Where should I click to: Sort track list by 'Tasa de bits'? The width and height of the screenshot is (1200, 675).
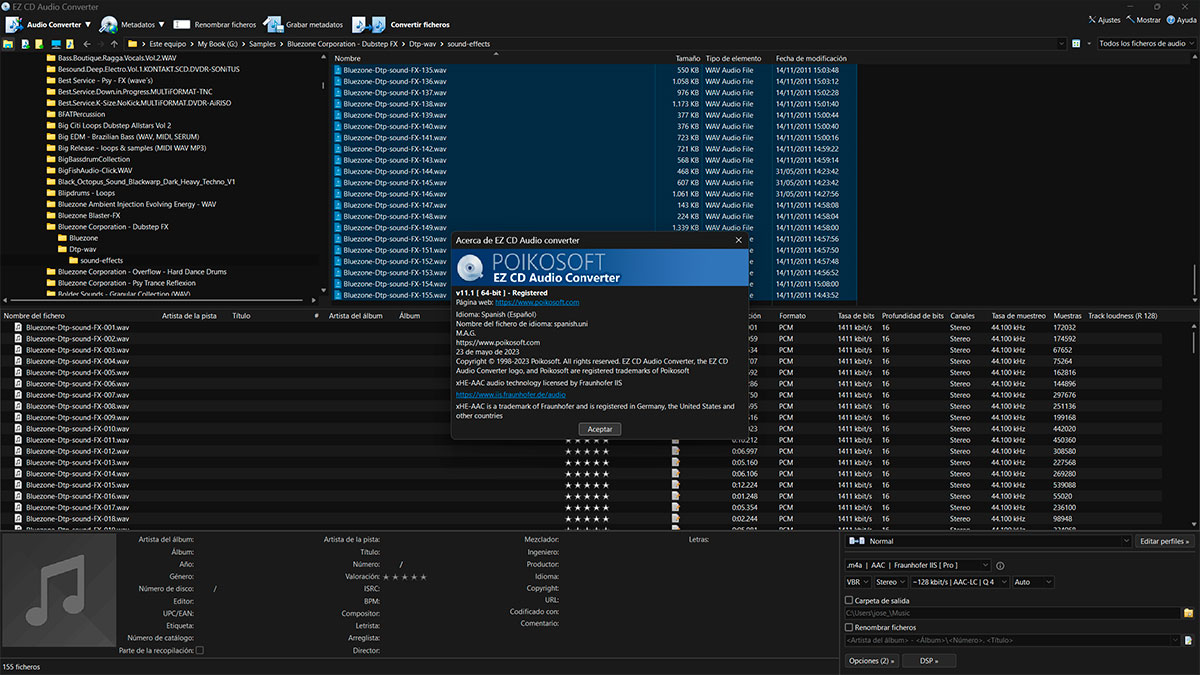[x=856, y=316]
